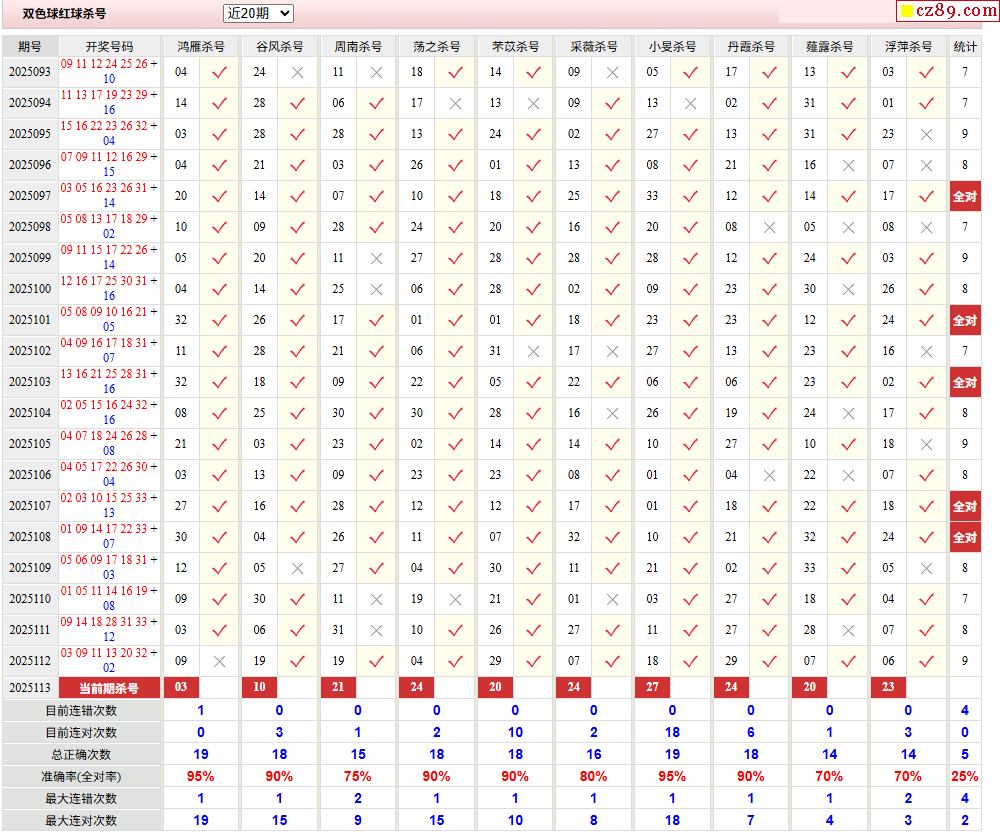Click the red current kill number 27 under 小旻杀号

coord(652,687)
